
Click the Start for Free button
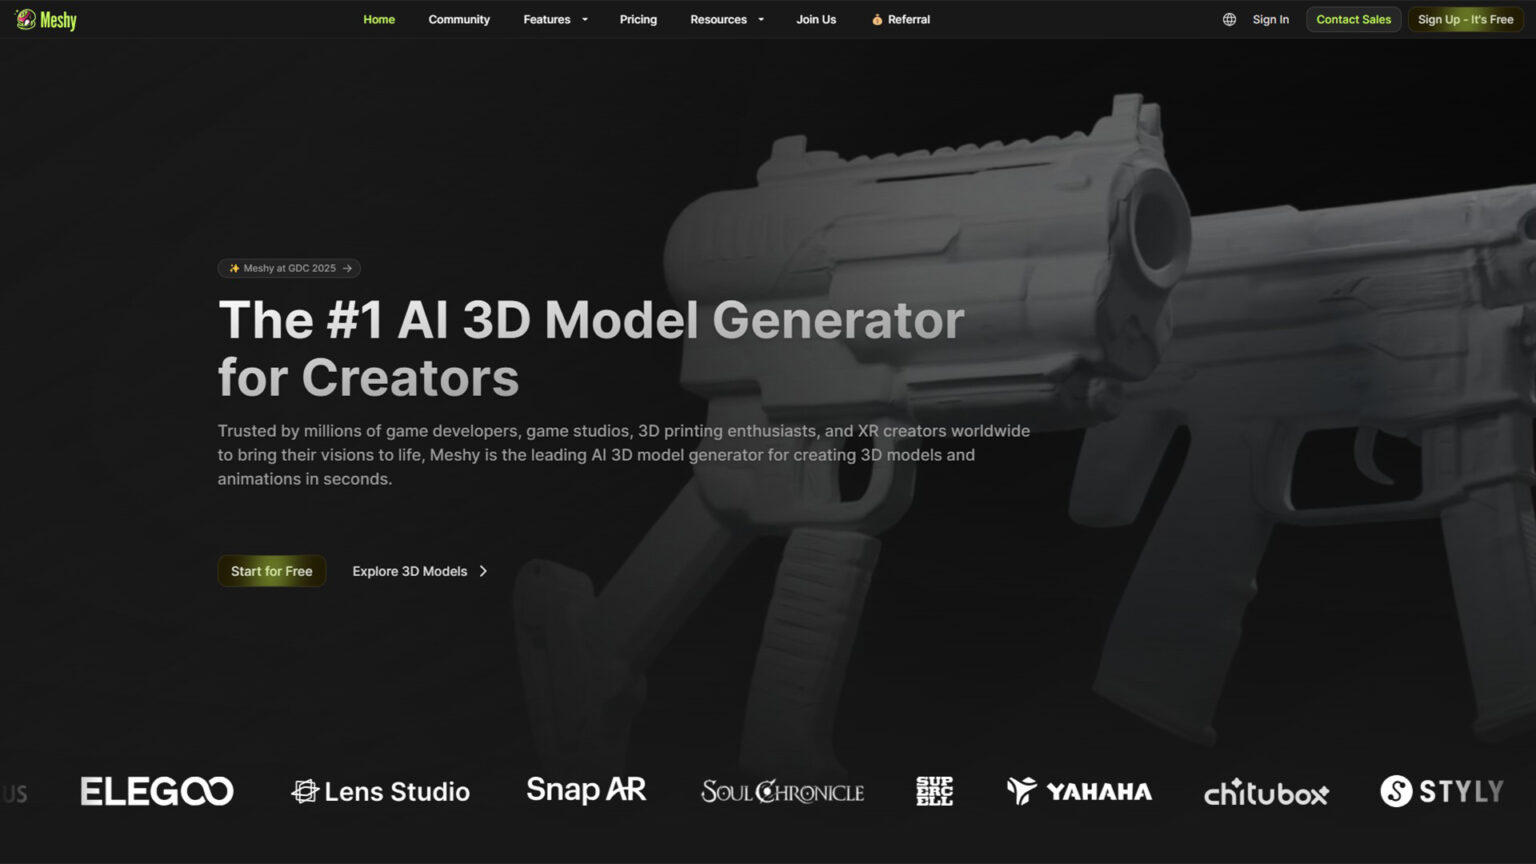point(272,571)
